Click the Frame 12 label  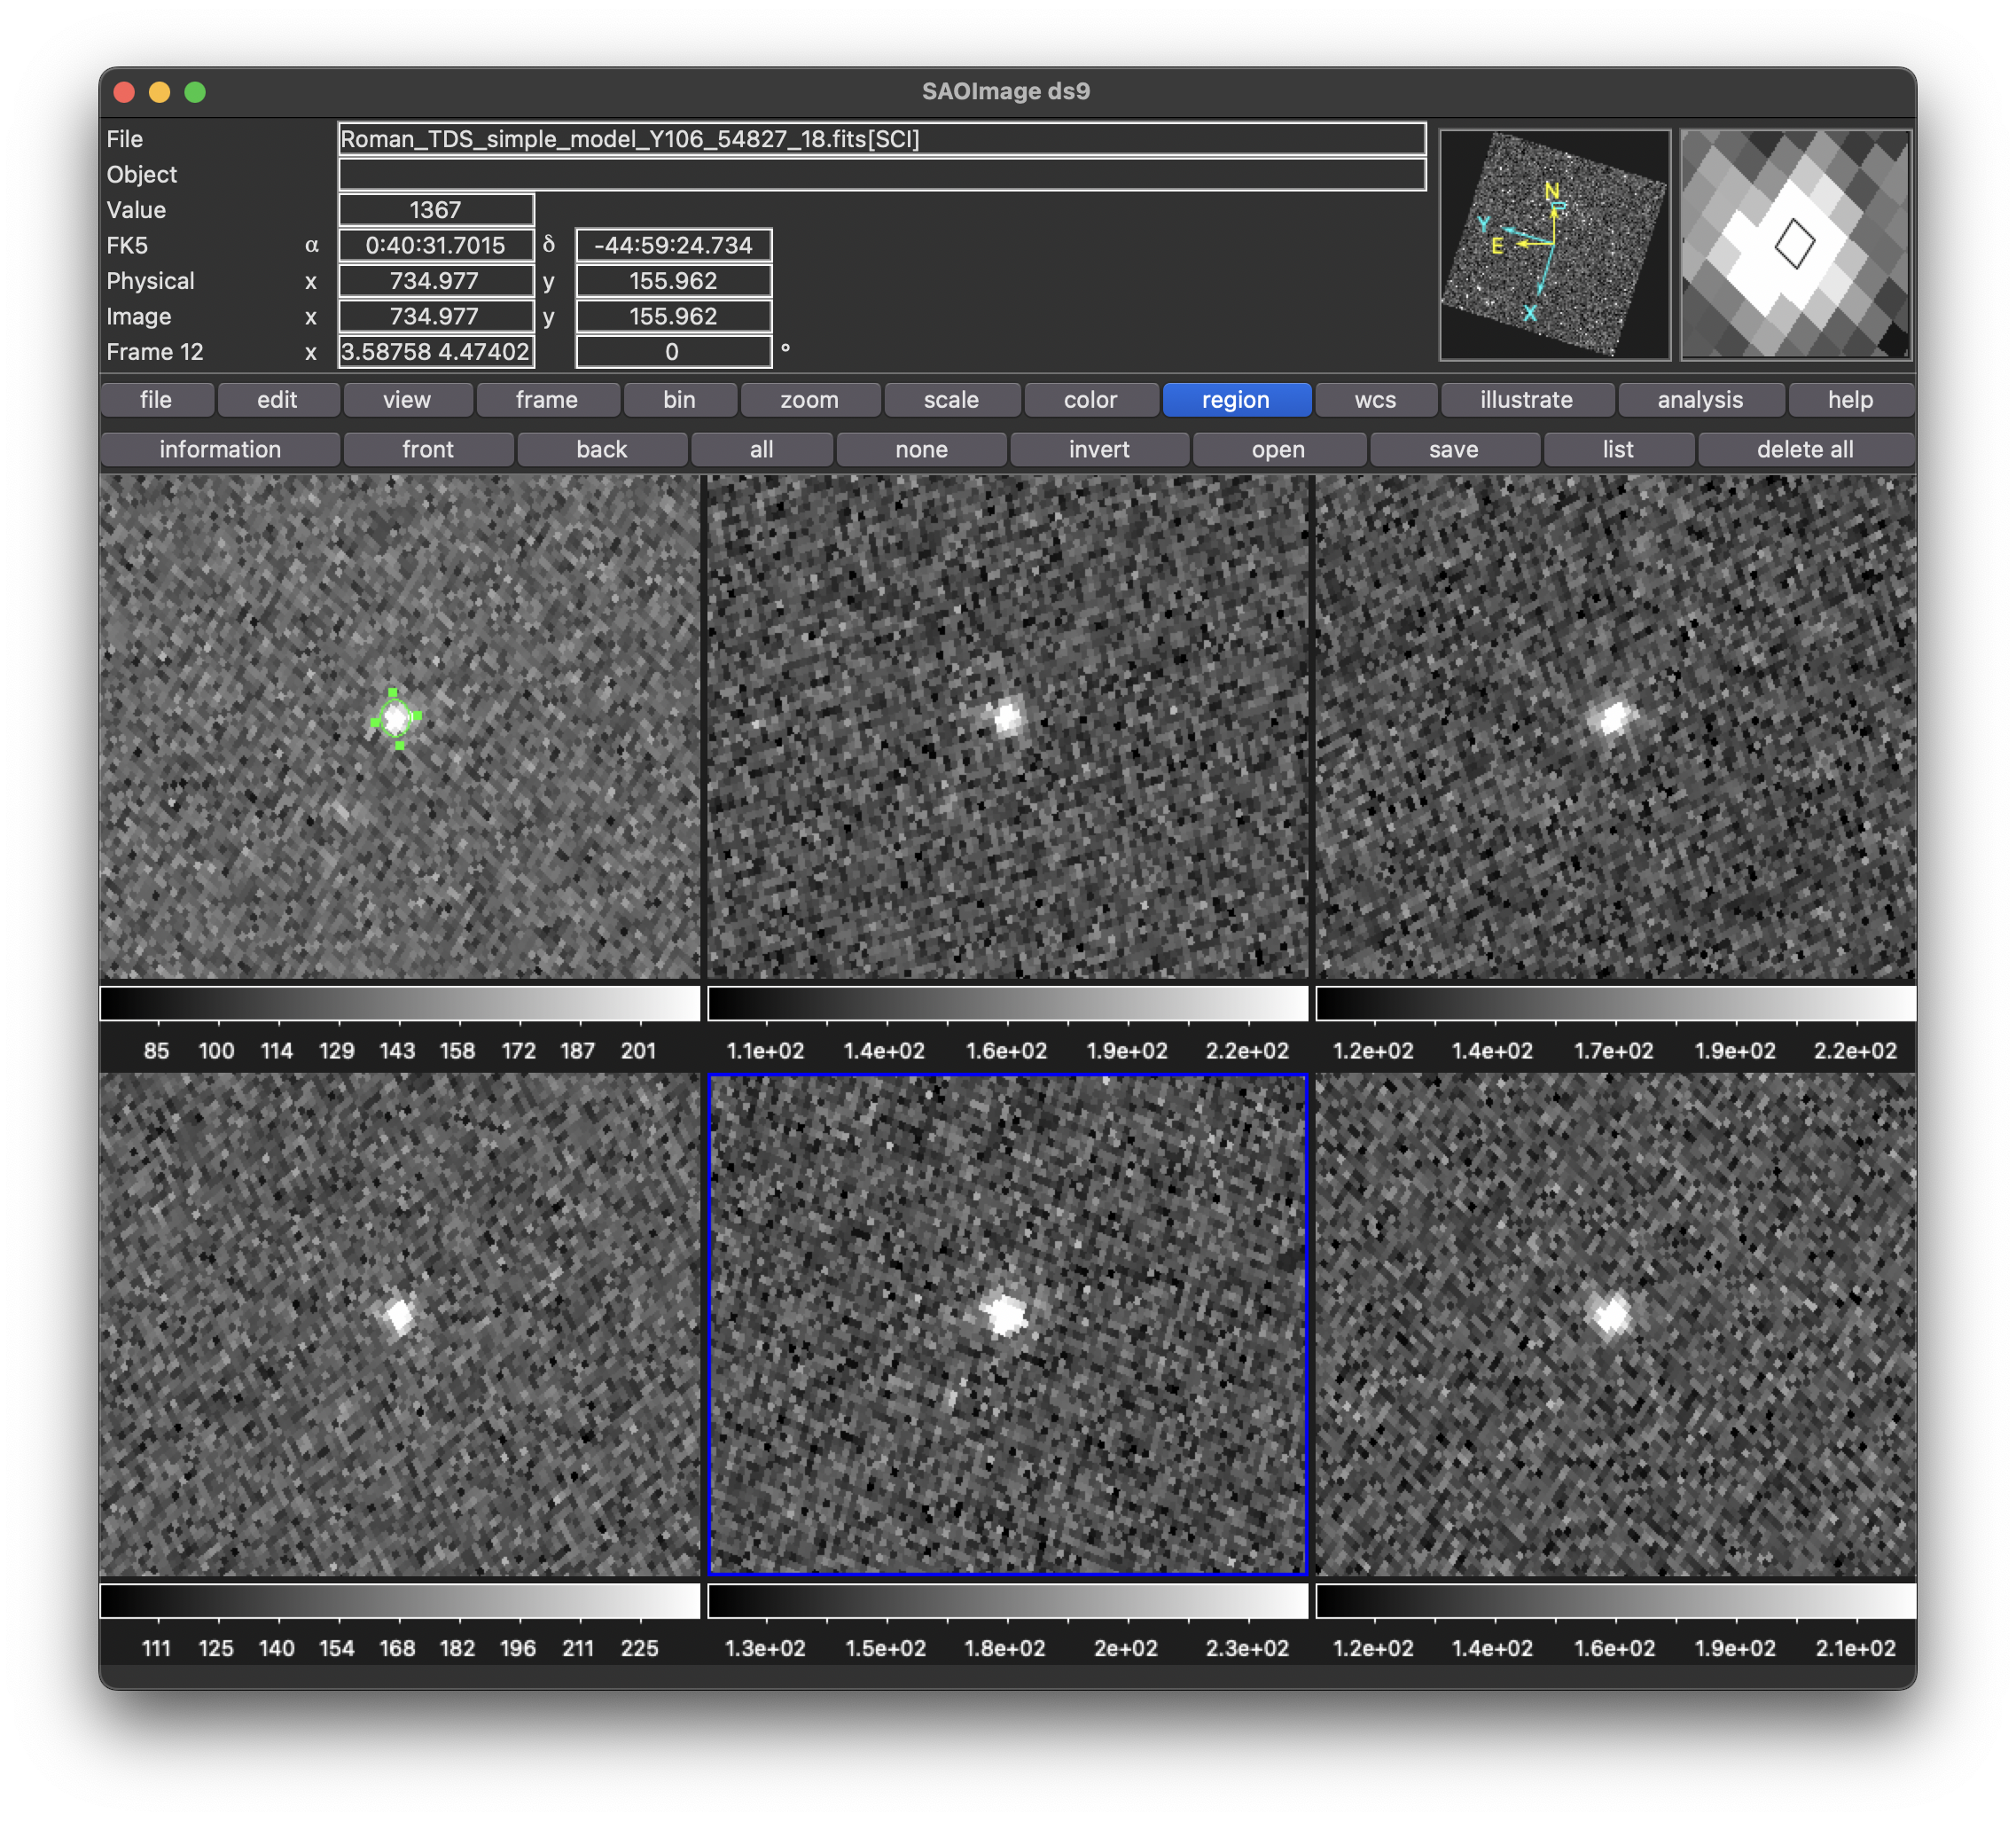[x=155, y=352]
